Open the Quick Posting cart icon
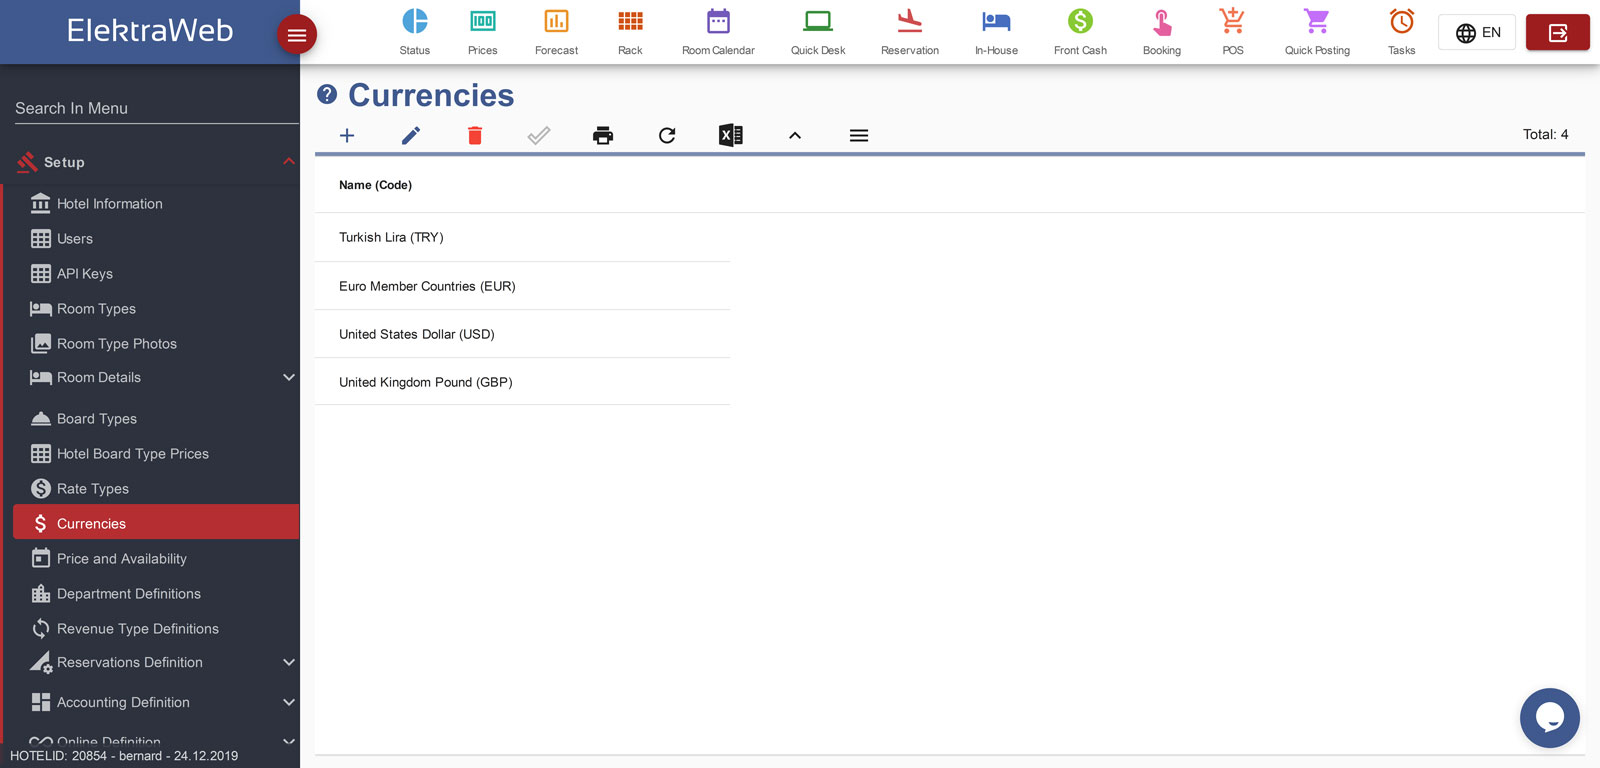1600x768 pixels. pos(1317,22)
